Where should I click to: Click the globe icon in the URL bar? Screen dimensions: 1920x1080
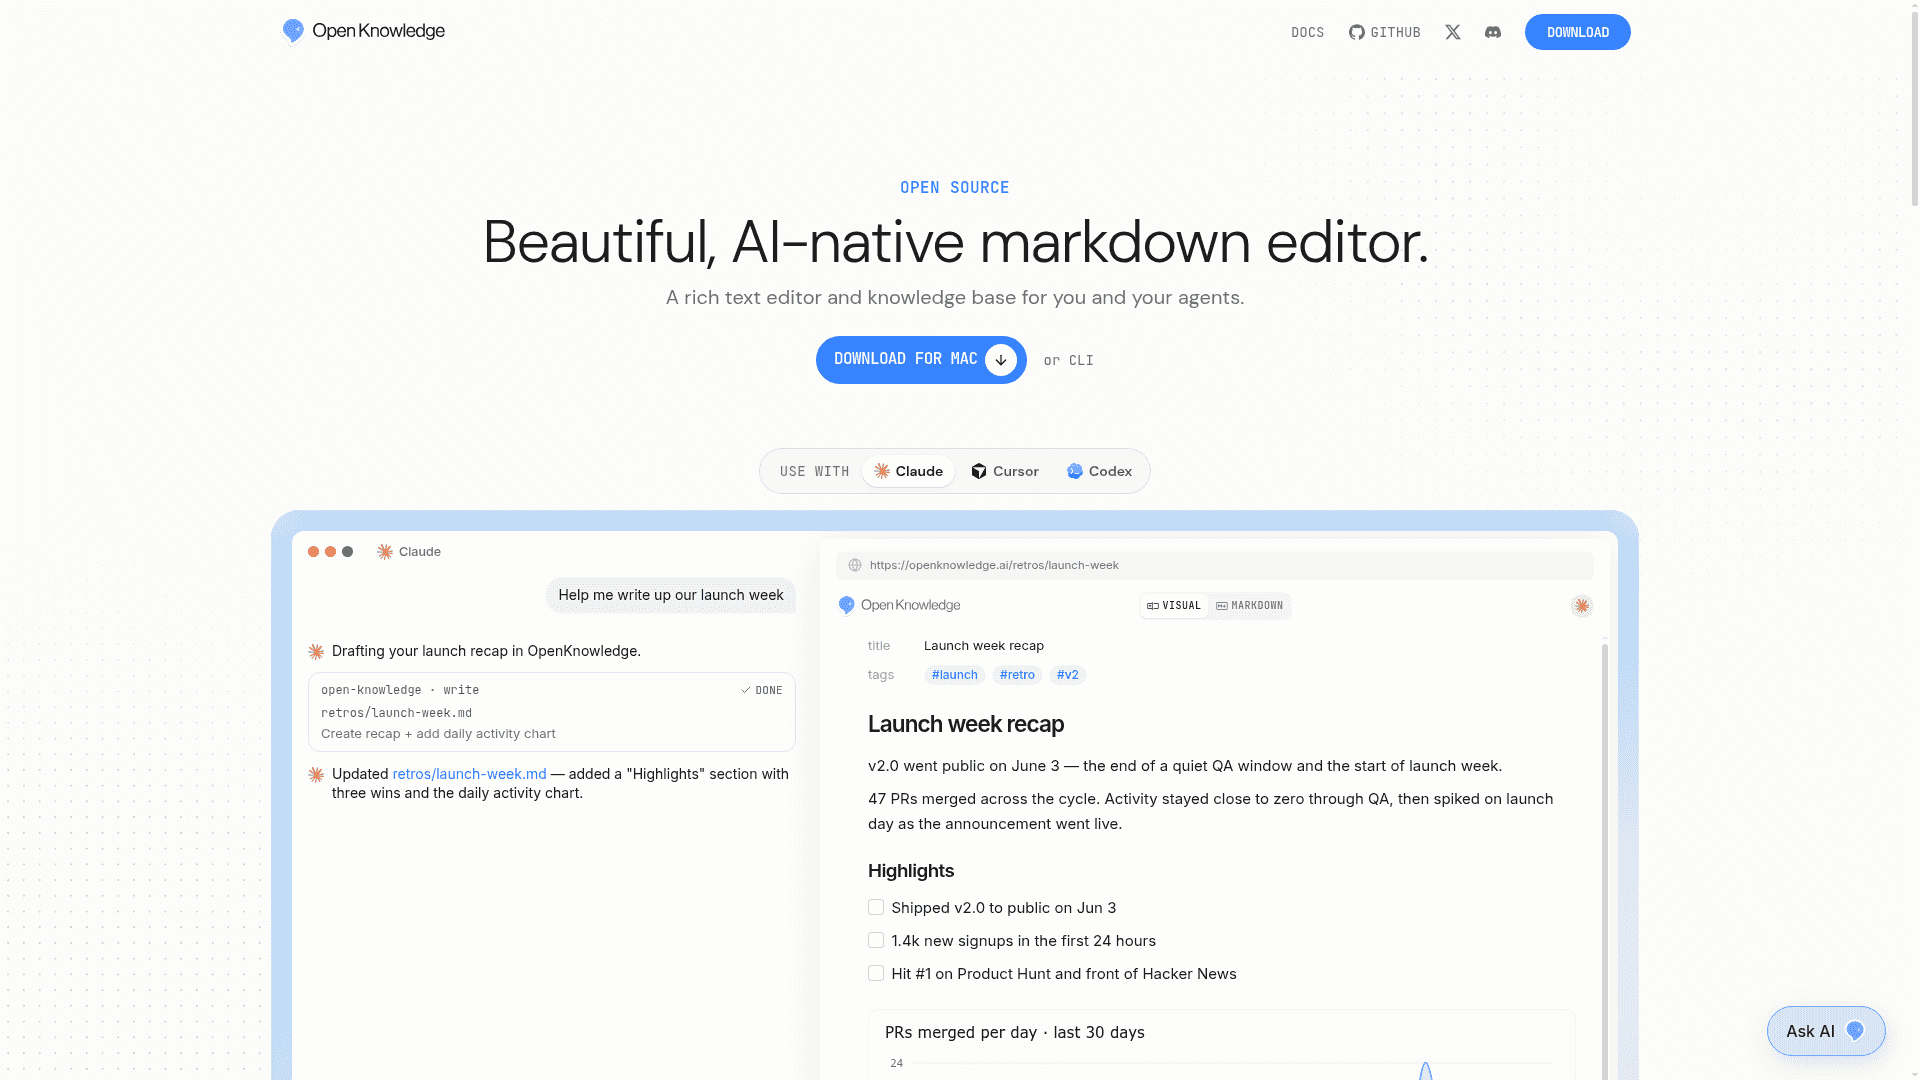[x=855, y=565]
